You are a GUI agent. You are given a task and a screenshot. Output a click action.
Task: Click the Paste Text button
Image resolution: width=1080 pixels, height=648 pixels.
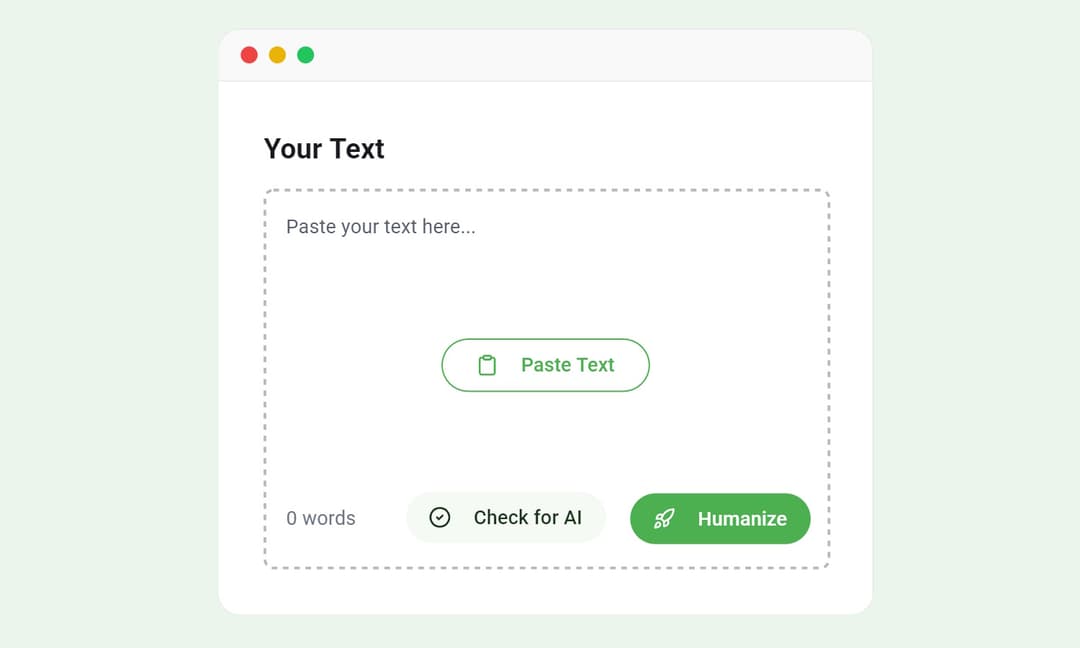(x=545, y=365)
